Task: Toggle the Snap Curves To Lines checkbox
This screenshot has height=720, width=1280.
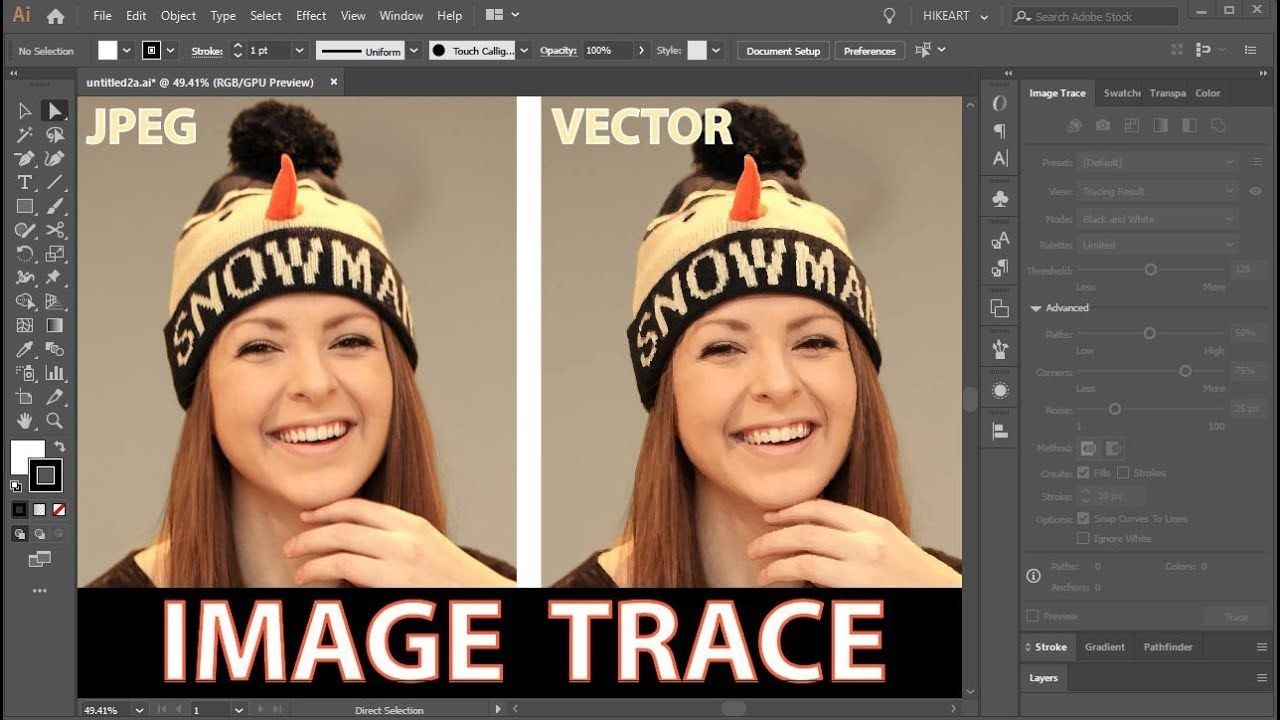Action: (x=1083, y=518)
